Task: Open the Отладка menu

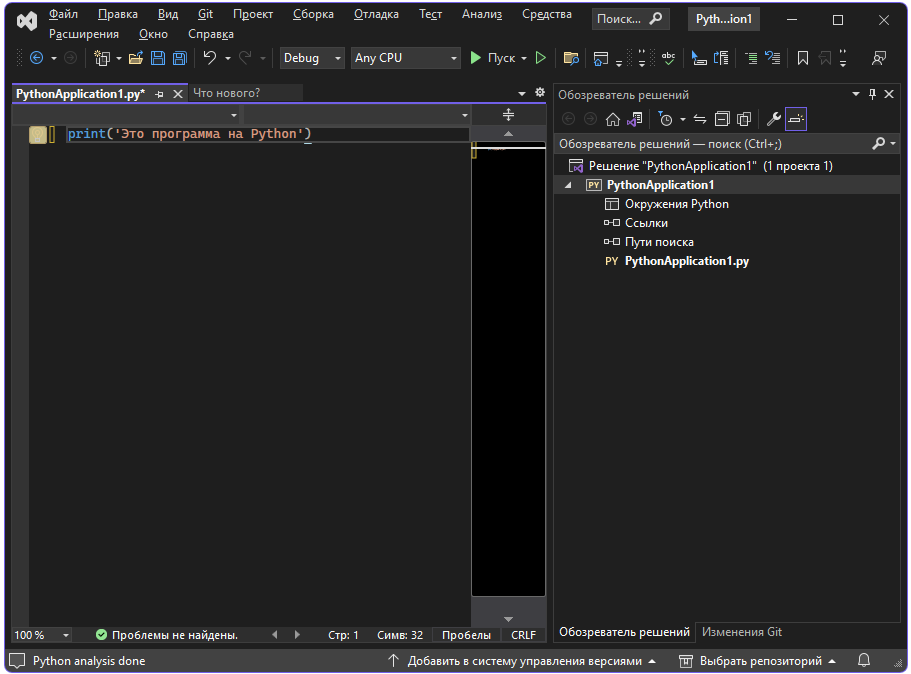Action: [376, 14]
